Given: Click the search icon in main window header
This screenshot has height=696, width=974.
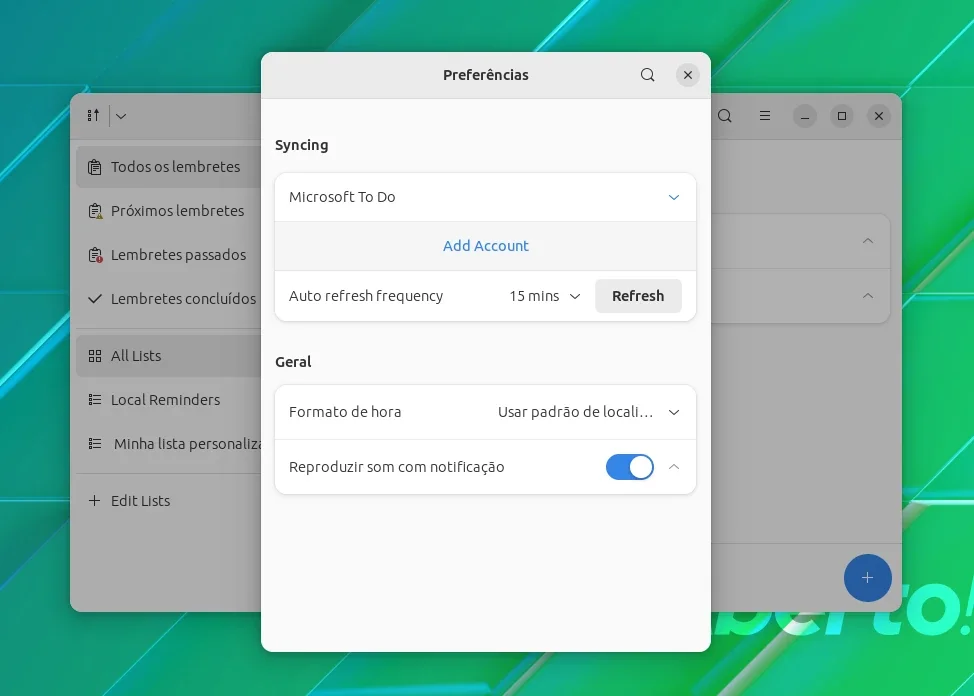Looking at the screenshot, I should coord(724,116).
